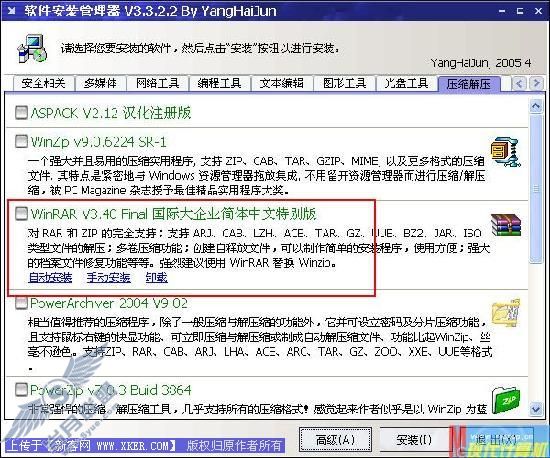Click the WinRAR books icon
This screenshot has height=458, width=550.
point(506,225)
